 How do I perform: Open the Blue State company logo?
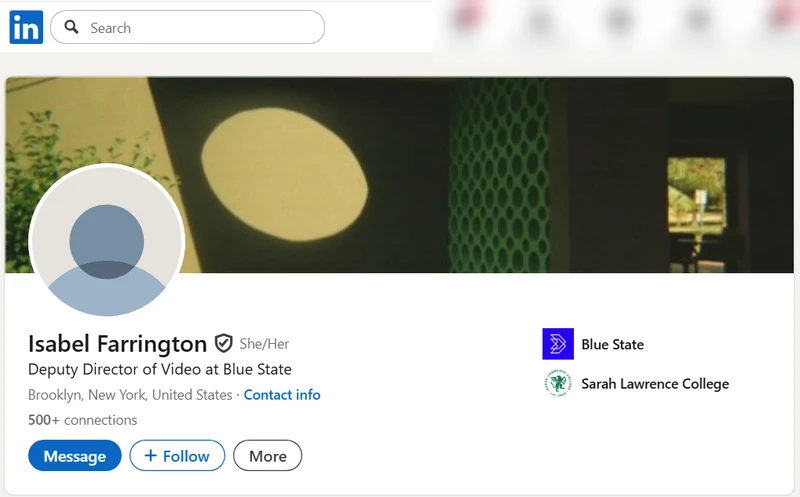[558, 344]
